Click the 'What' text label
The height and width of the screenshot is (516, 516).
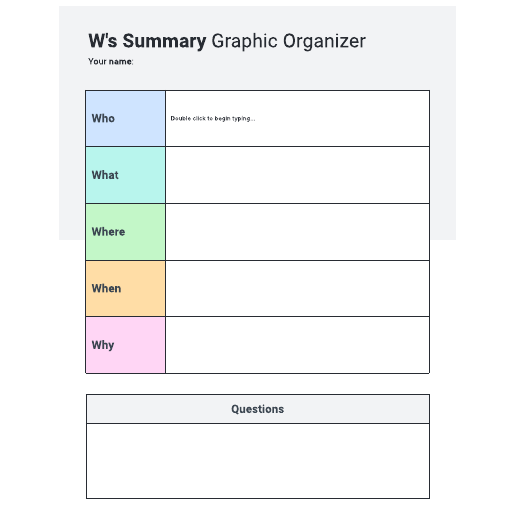pyautogui.click(x=105, y=175)
